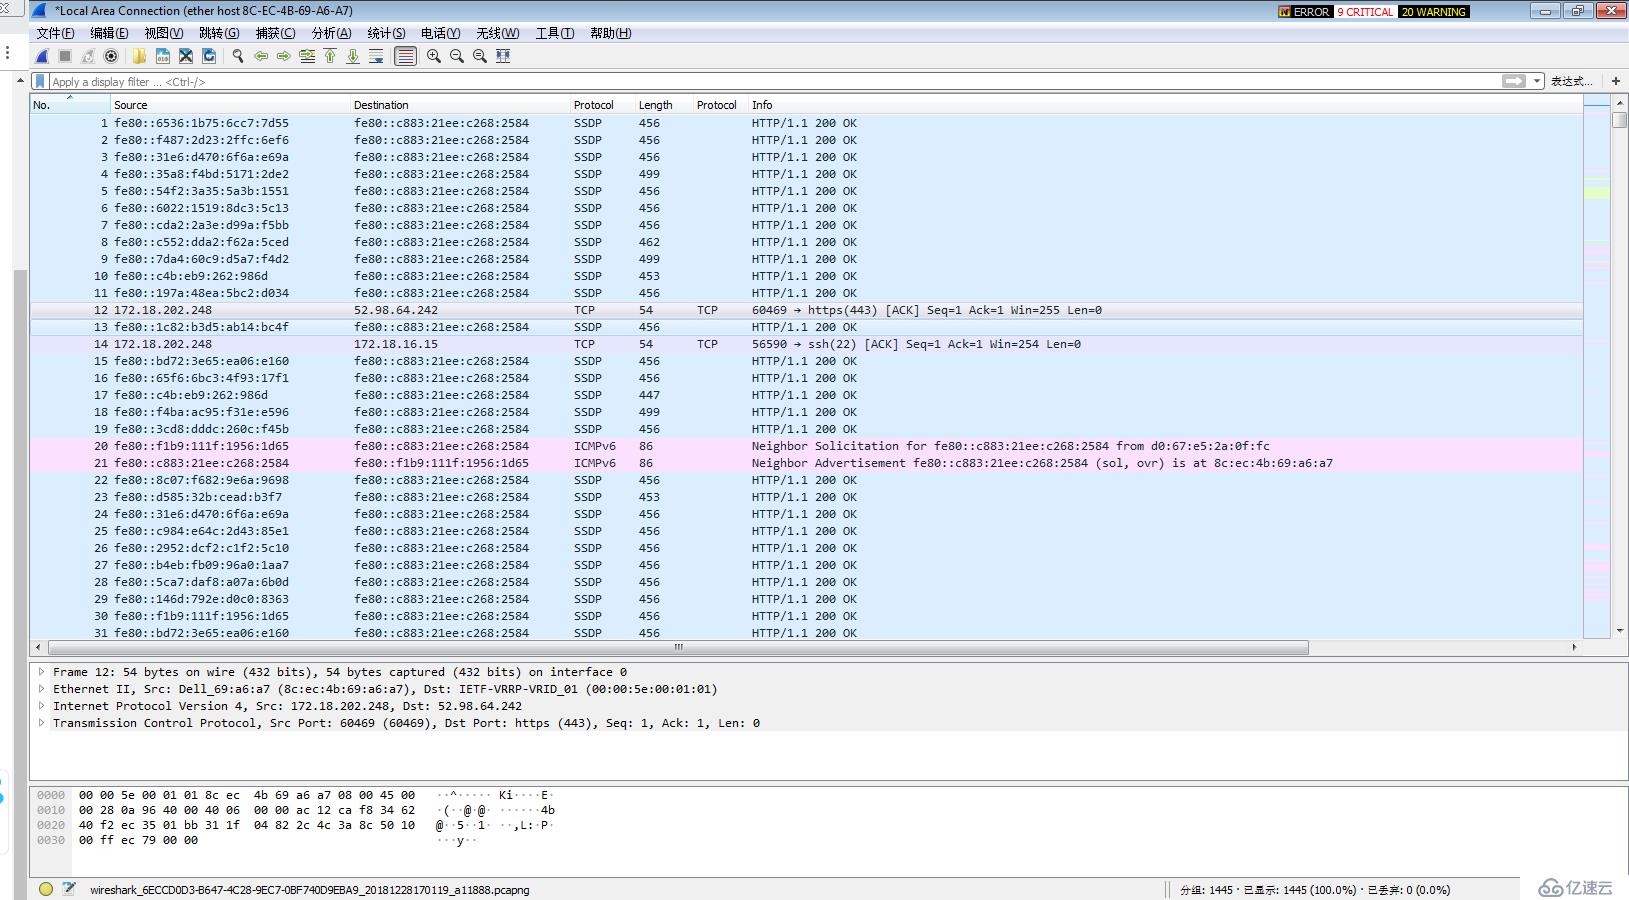Expand the Ethernet II details row

[x=41, y=689]
